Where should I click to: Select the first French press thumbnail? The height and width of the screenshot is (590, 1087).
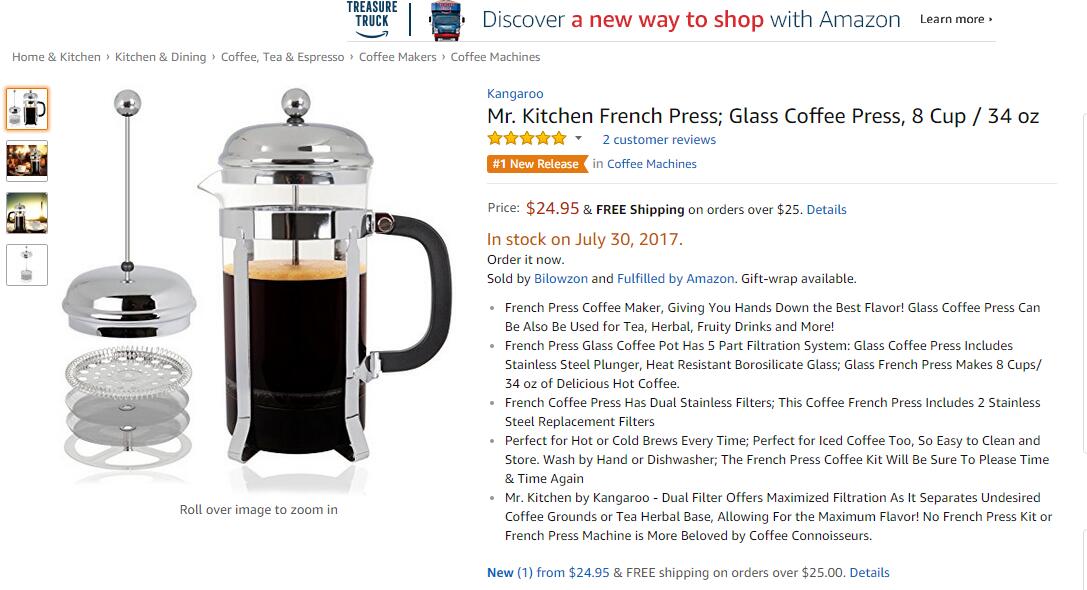(27, 109)
